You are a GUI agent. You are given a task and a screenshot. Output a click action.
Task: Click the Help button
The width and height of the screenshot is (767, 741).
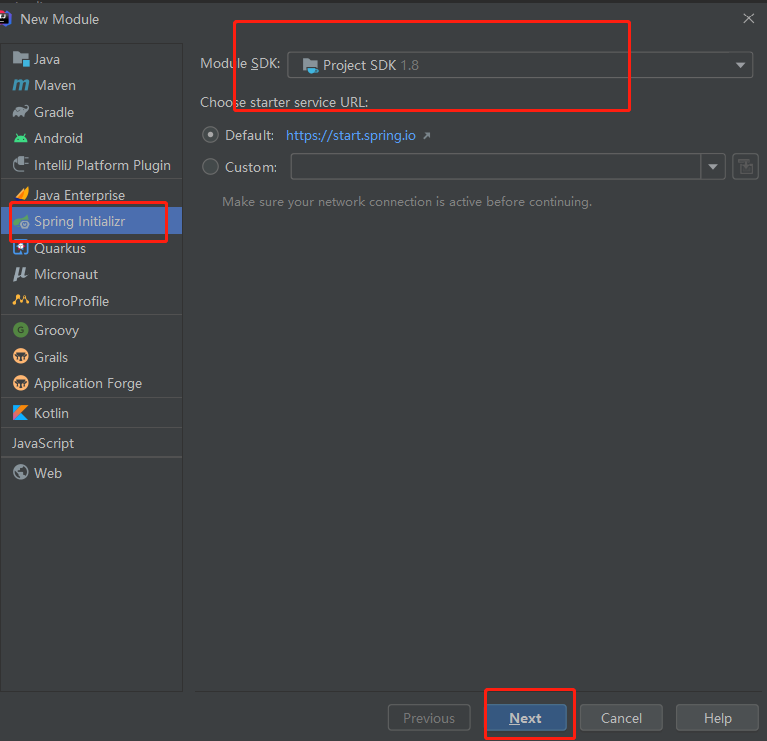(717, 718)
